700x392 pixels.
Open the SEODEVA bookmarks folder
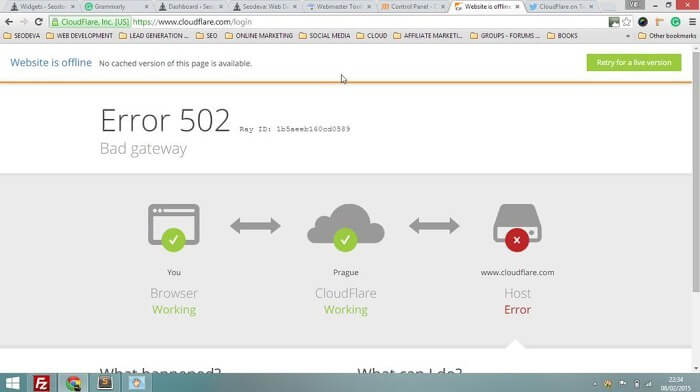(21, 36)
